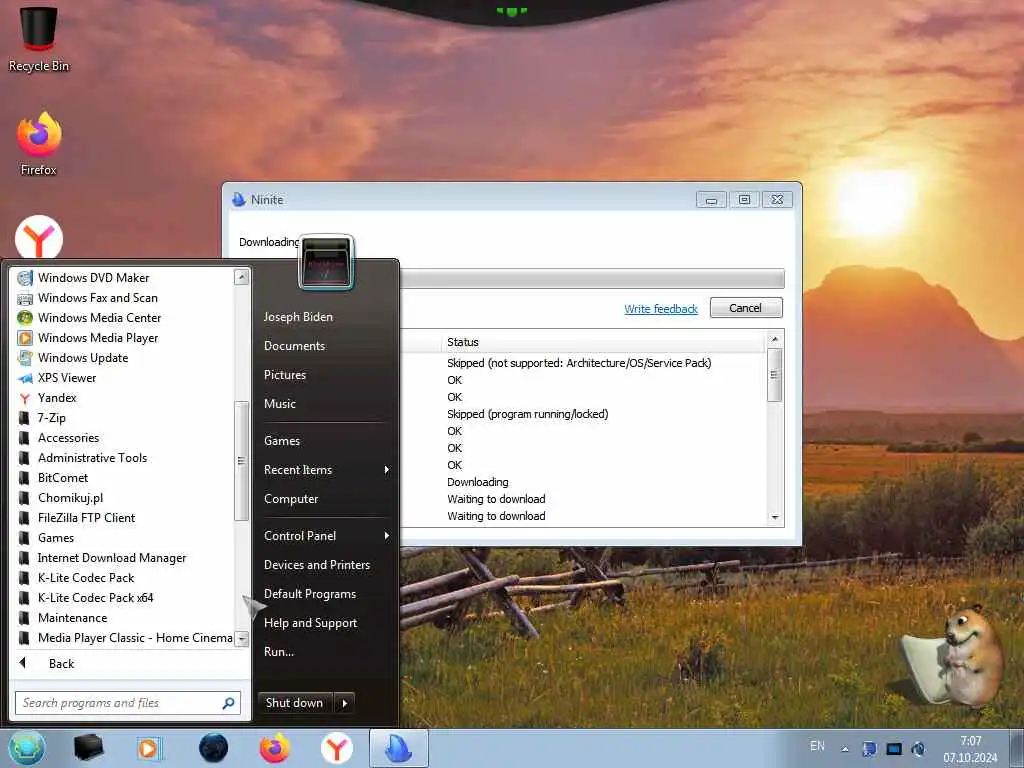Click the Windows Media Player program icon
The width and height of the screenshot is (1024, 768).
(25, 338)
